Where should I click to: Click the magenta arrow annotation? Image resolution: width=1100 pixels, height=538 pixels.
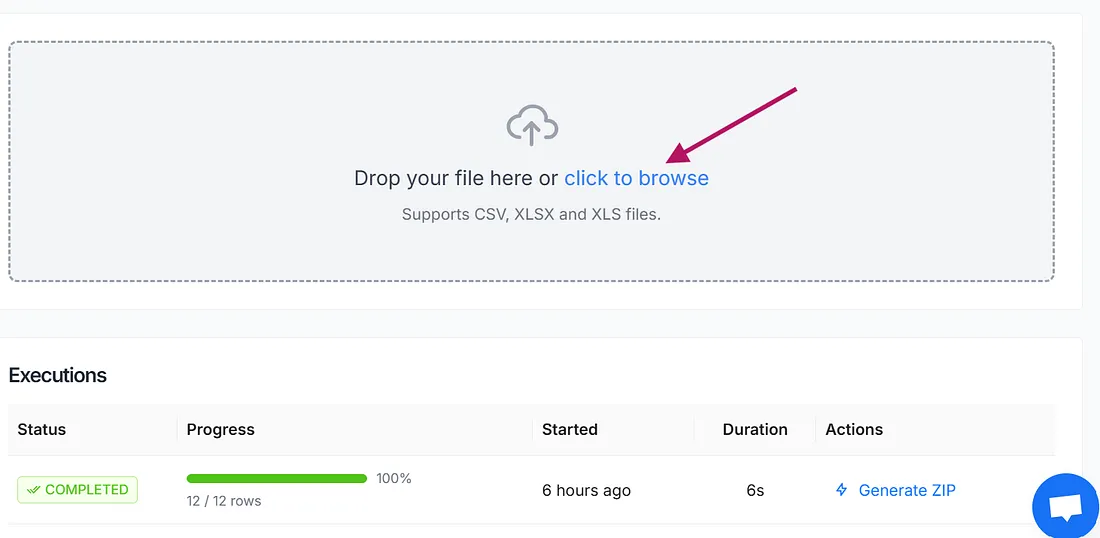click(731, 126)
